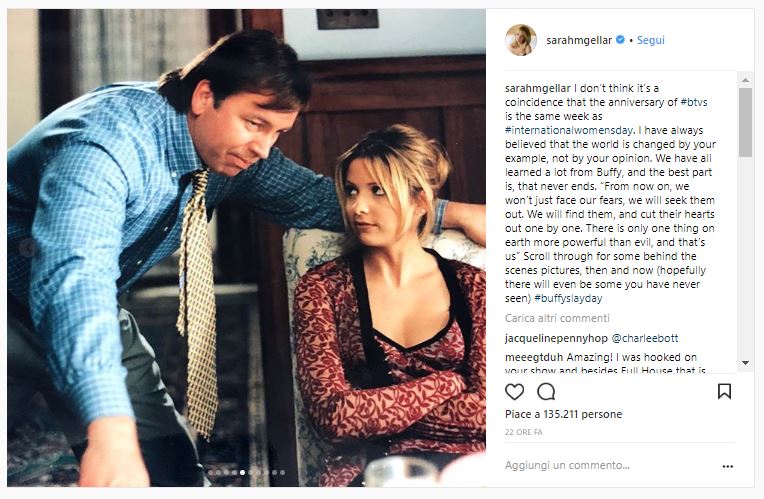
Task: Visit commenter jacquelinepennyhop's profile
Action: 556,339
